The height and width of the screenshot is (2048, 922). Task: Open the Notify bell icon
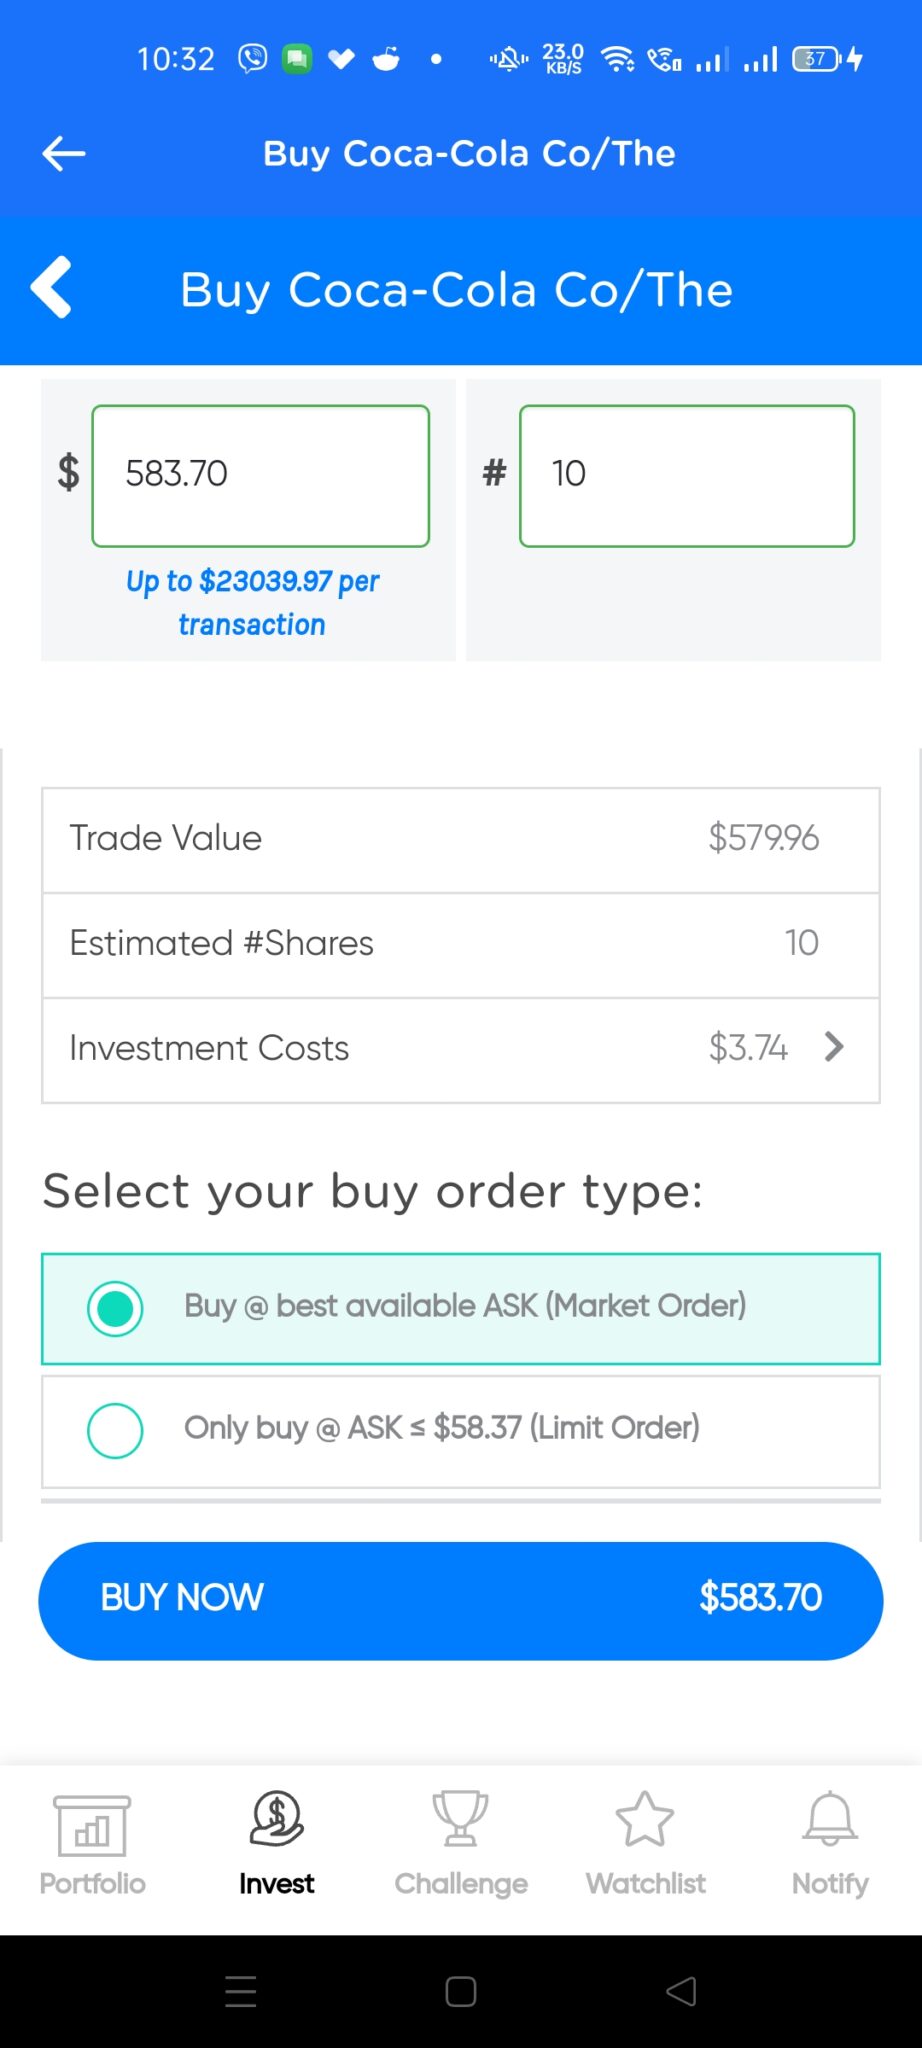(x=830, y=1820)
